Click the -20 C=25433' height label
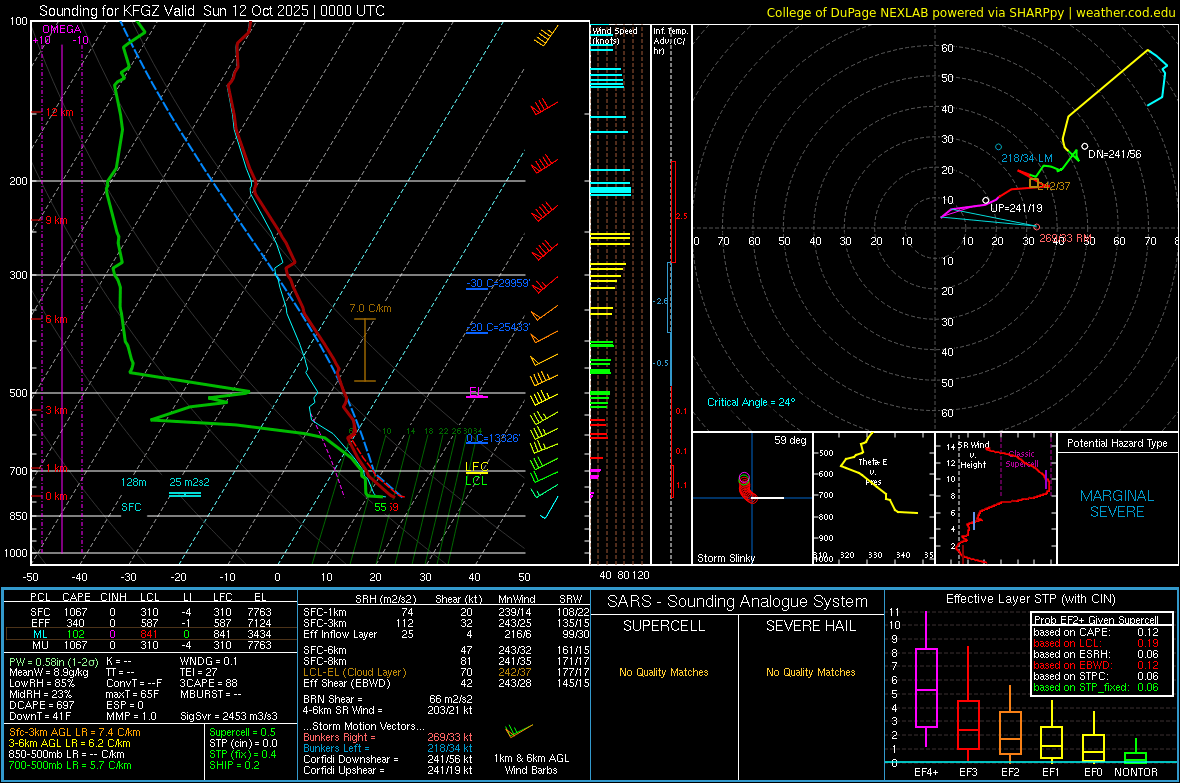 tap(498, 328)
